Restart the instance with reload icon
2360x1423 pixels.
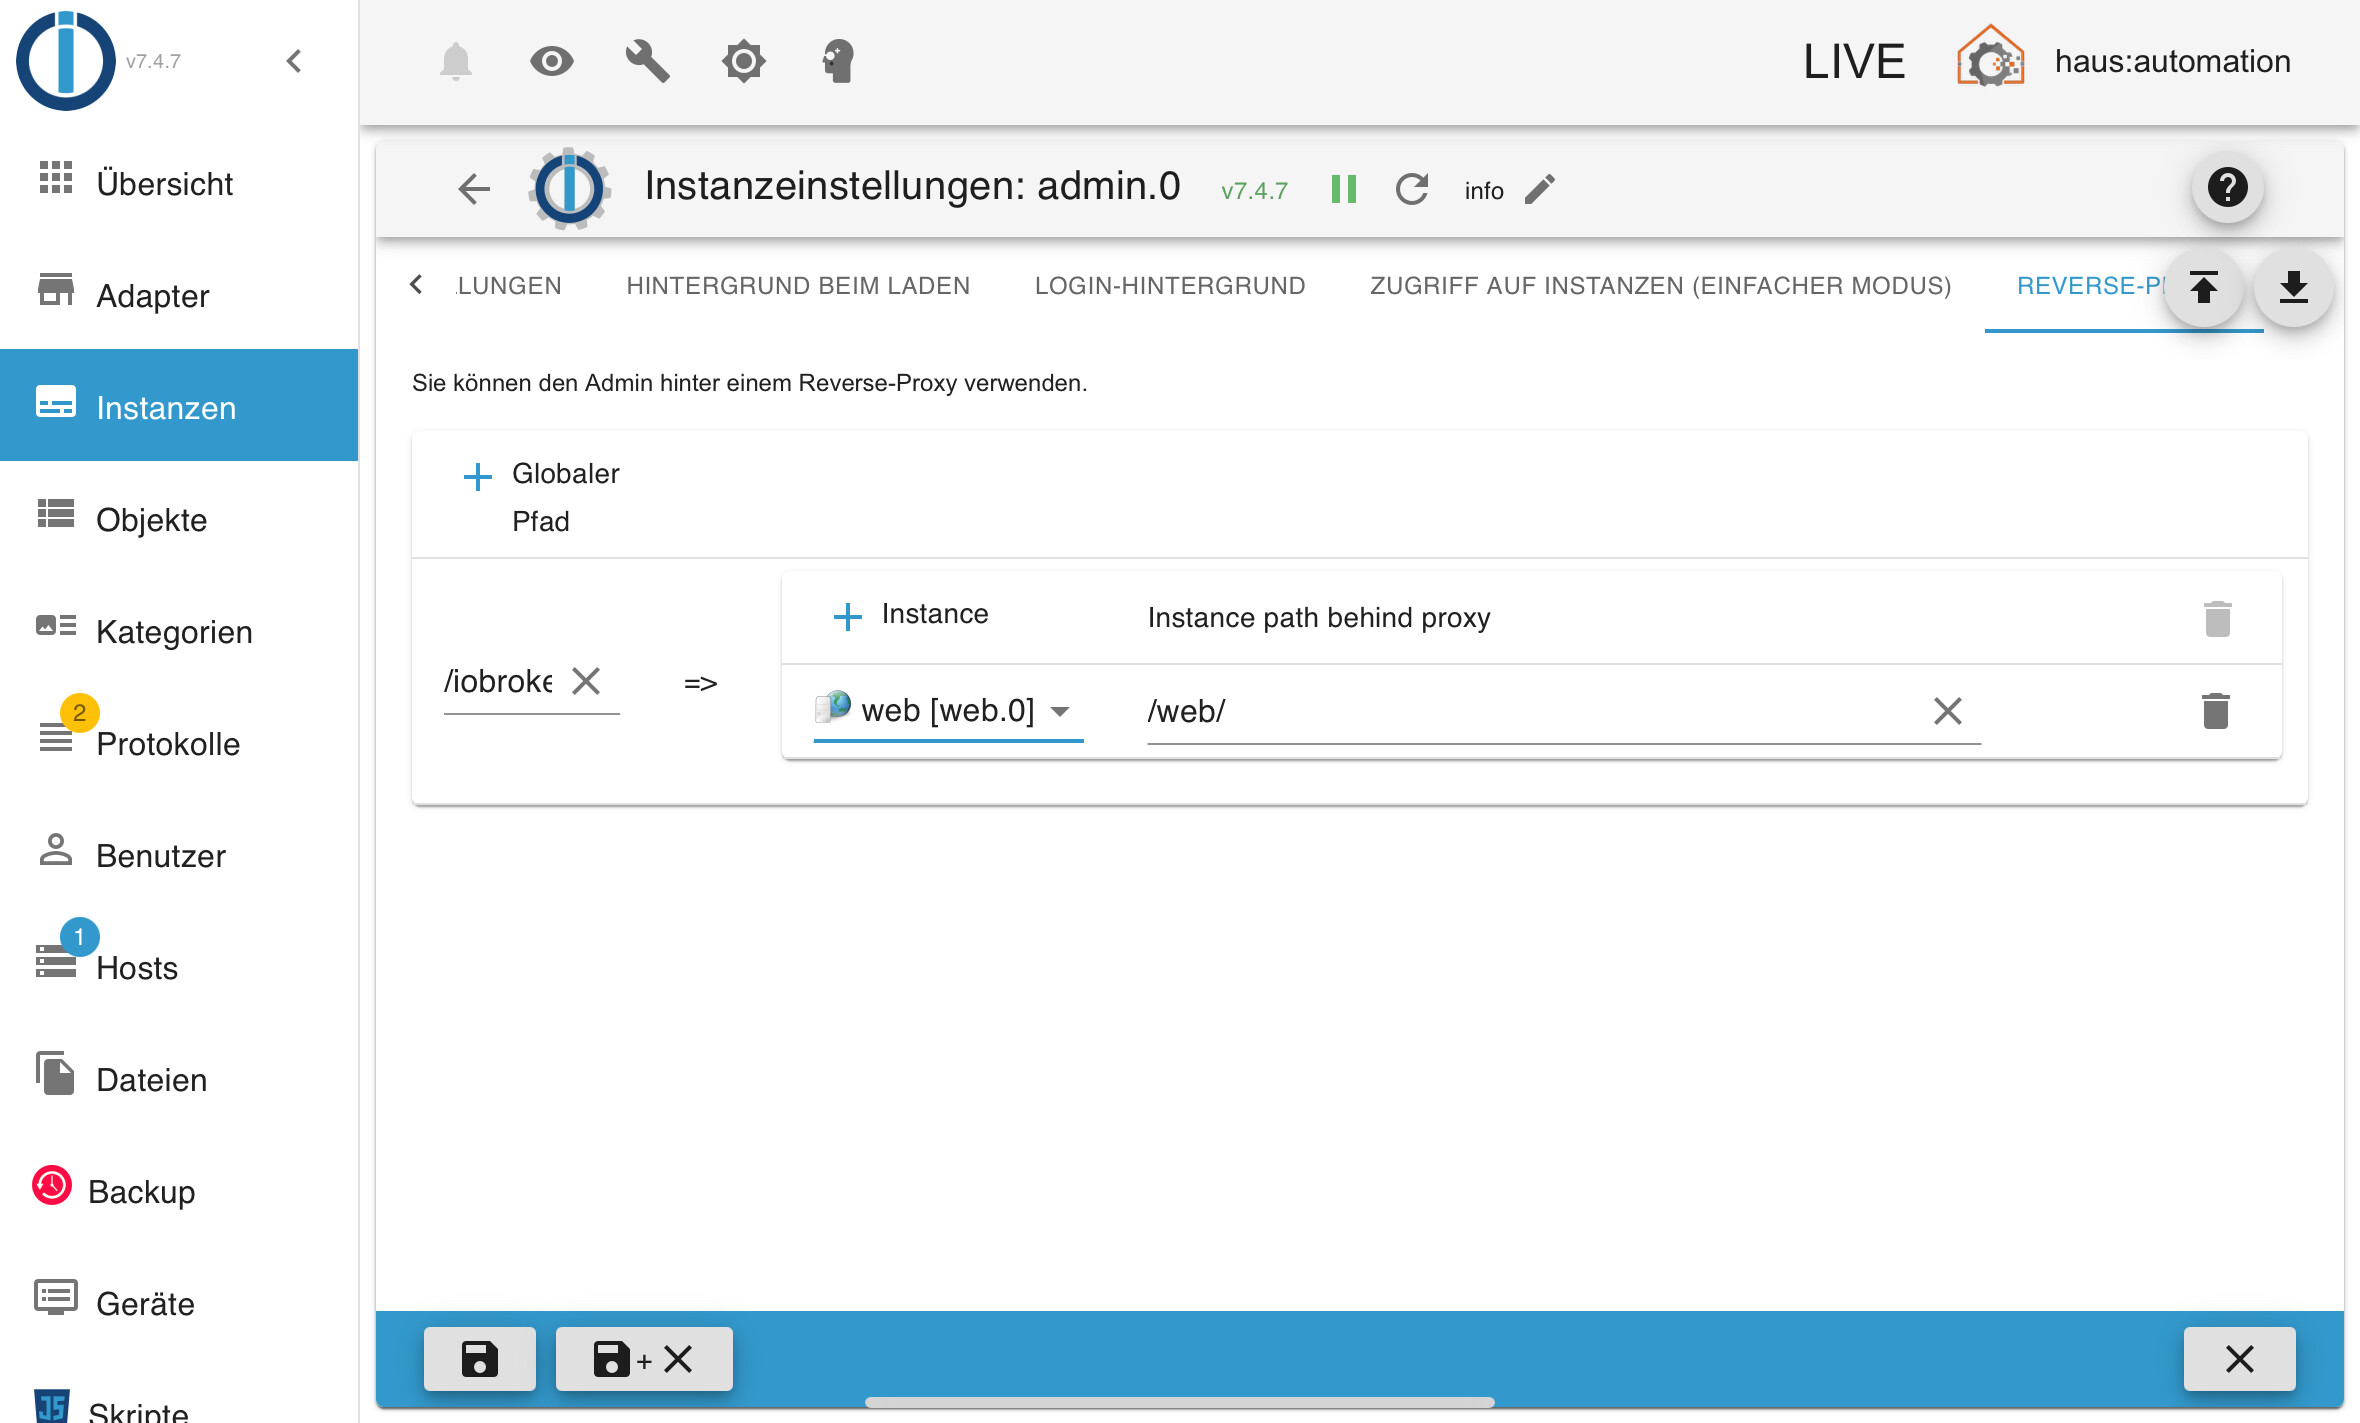(1411, 189)
